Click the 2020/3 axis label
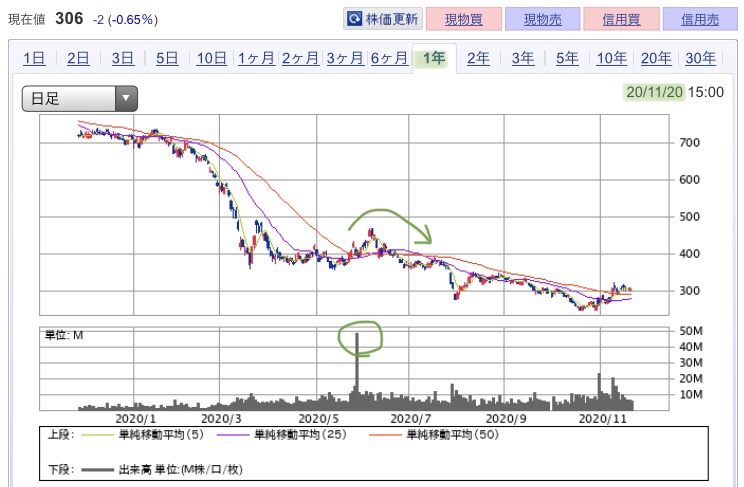This screenshot has width=744, height=487. point(221,419)
